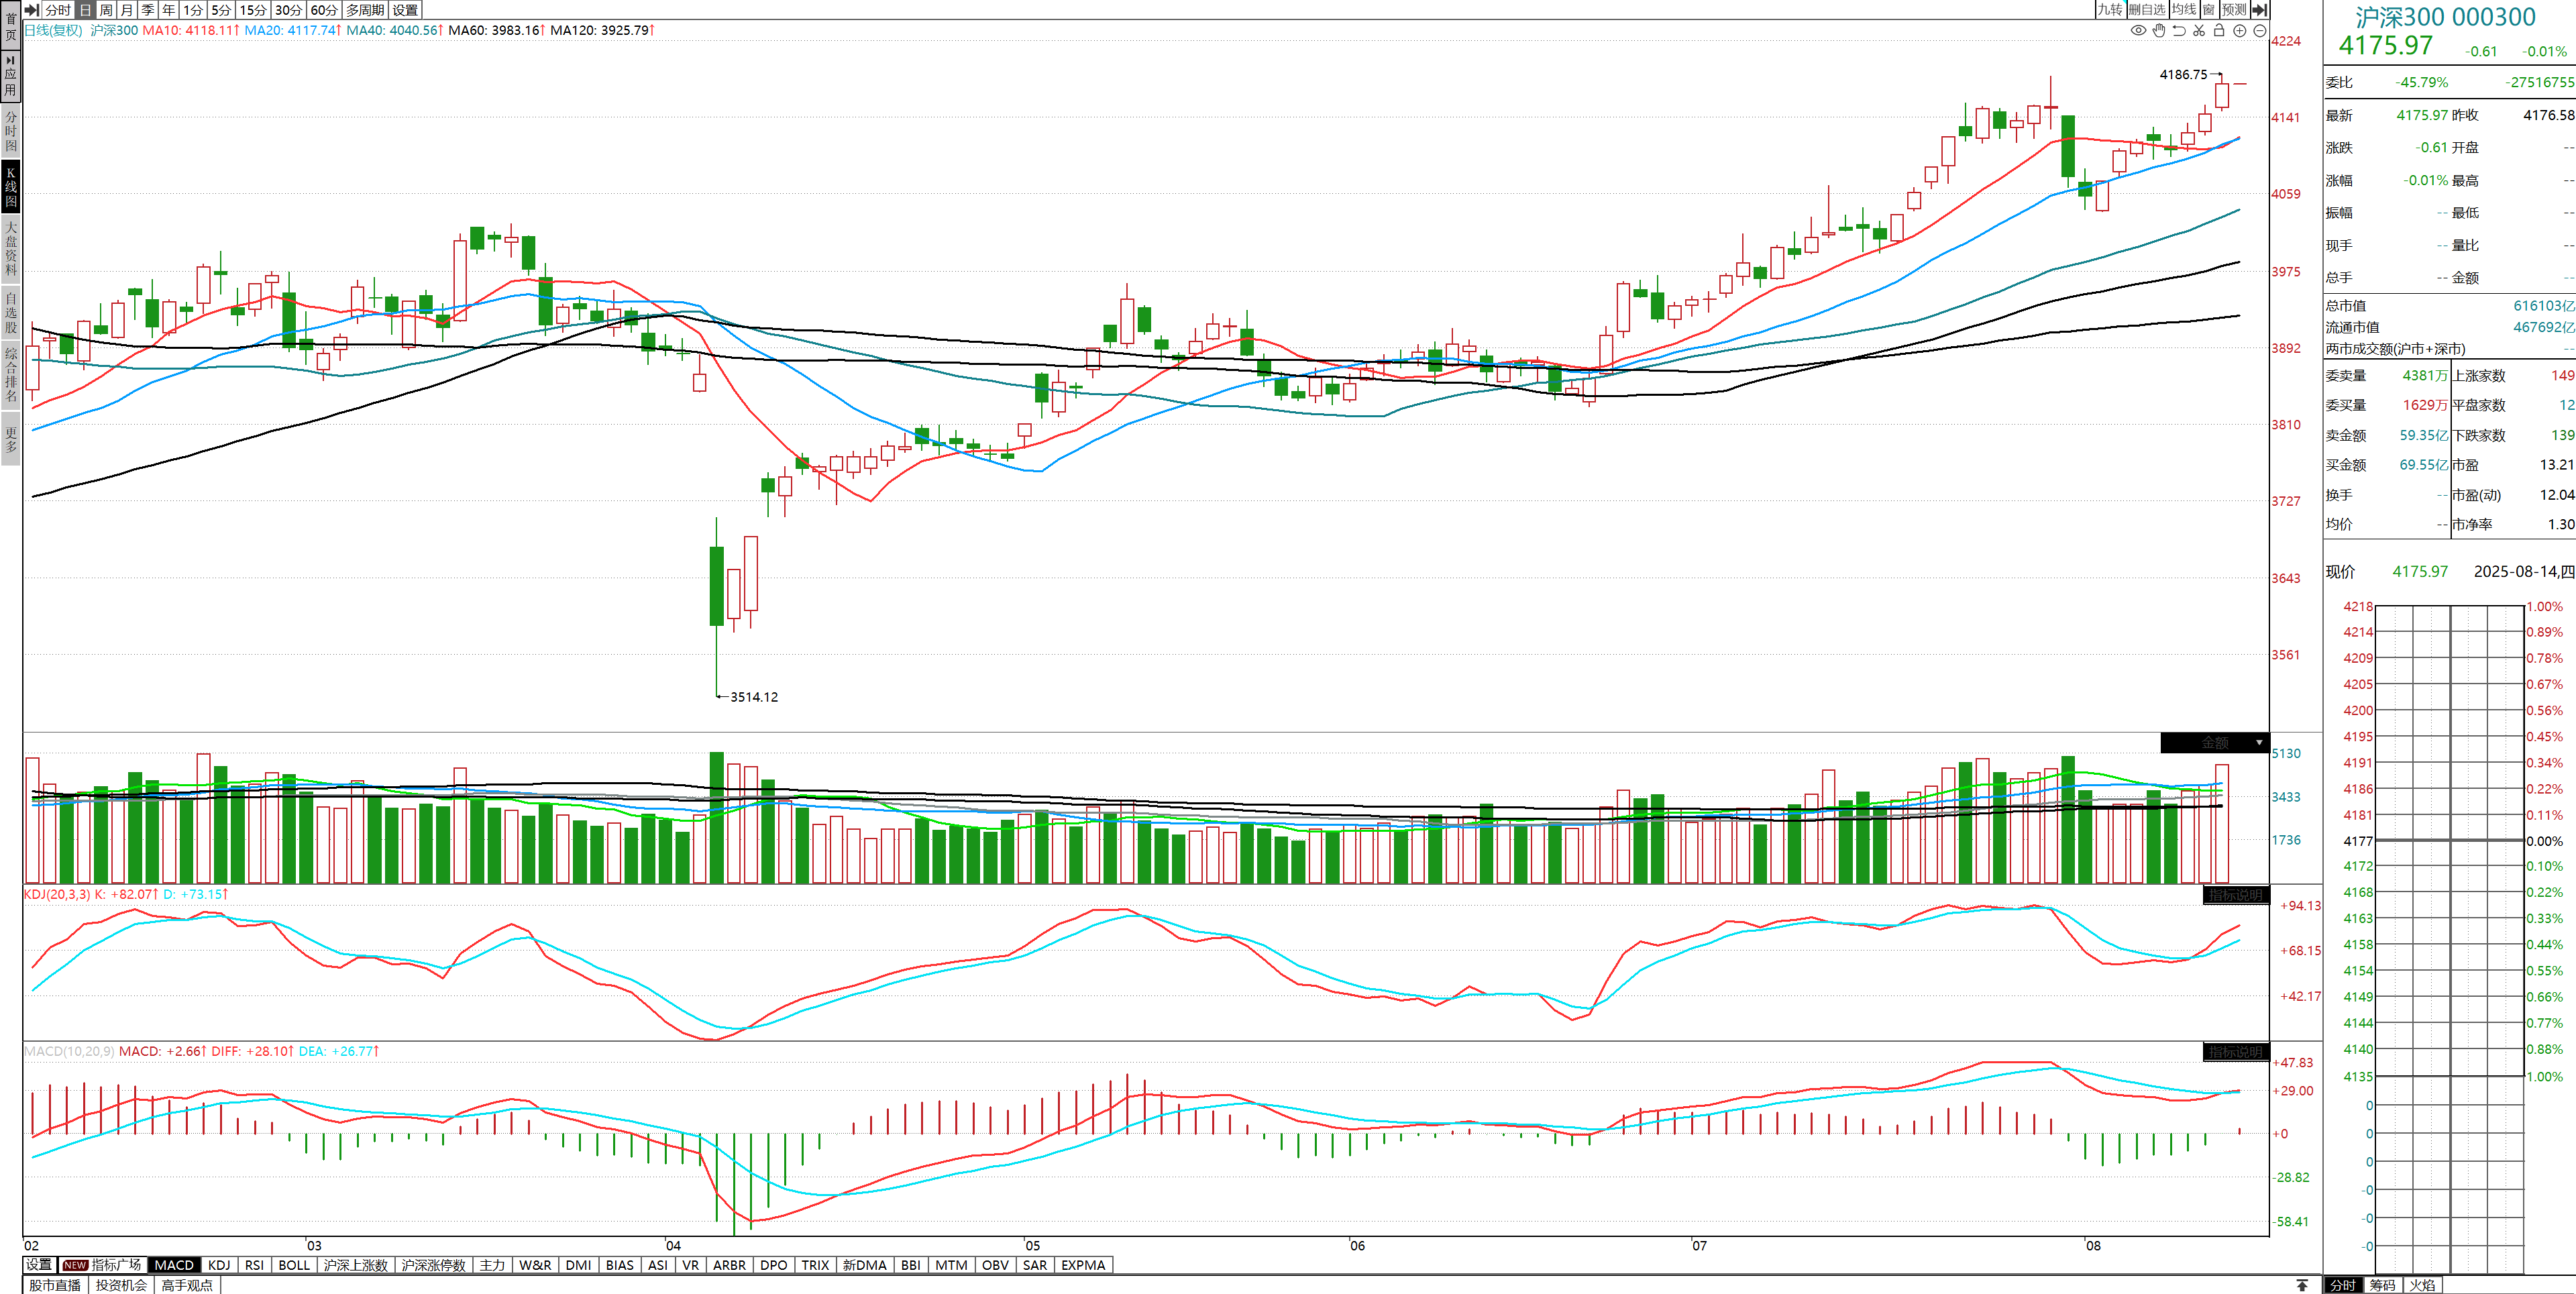Open the 金额 volume panel dropdown

[2259, 743]
